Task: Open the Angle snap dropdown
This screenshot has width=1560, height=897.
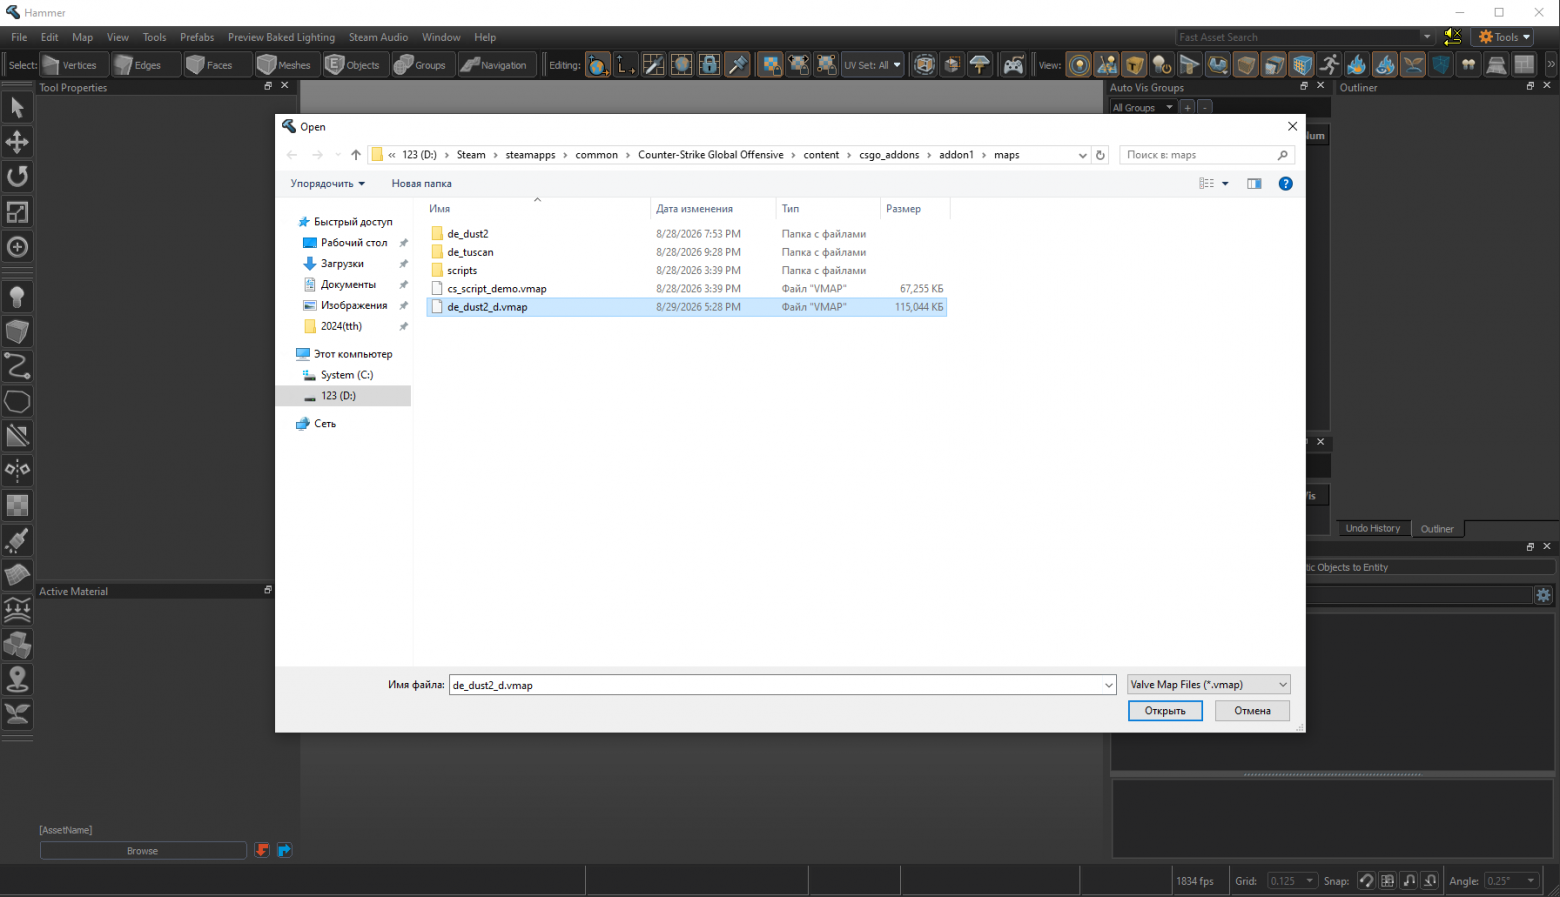Action: click(1511, 881)
